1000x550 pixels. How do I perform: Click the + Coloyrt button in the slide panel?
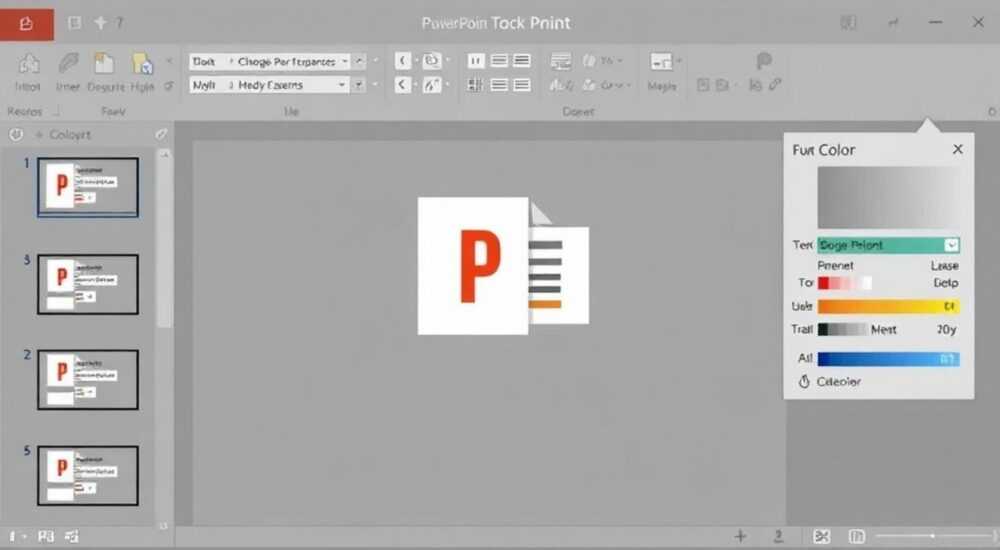click(x=62, y=135)
